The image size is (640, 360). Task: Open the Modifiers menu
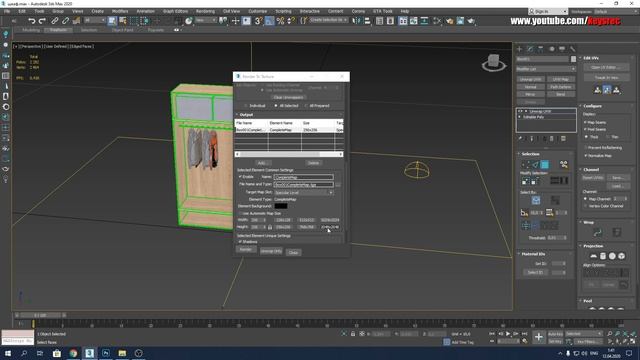[x=120, y=11]
